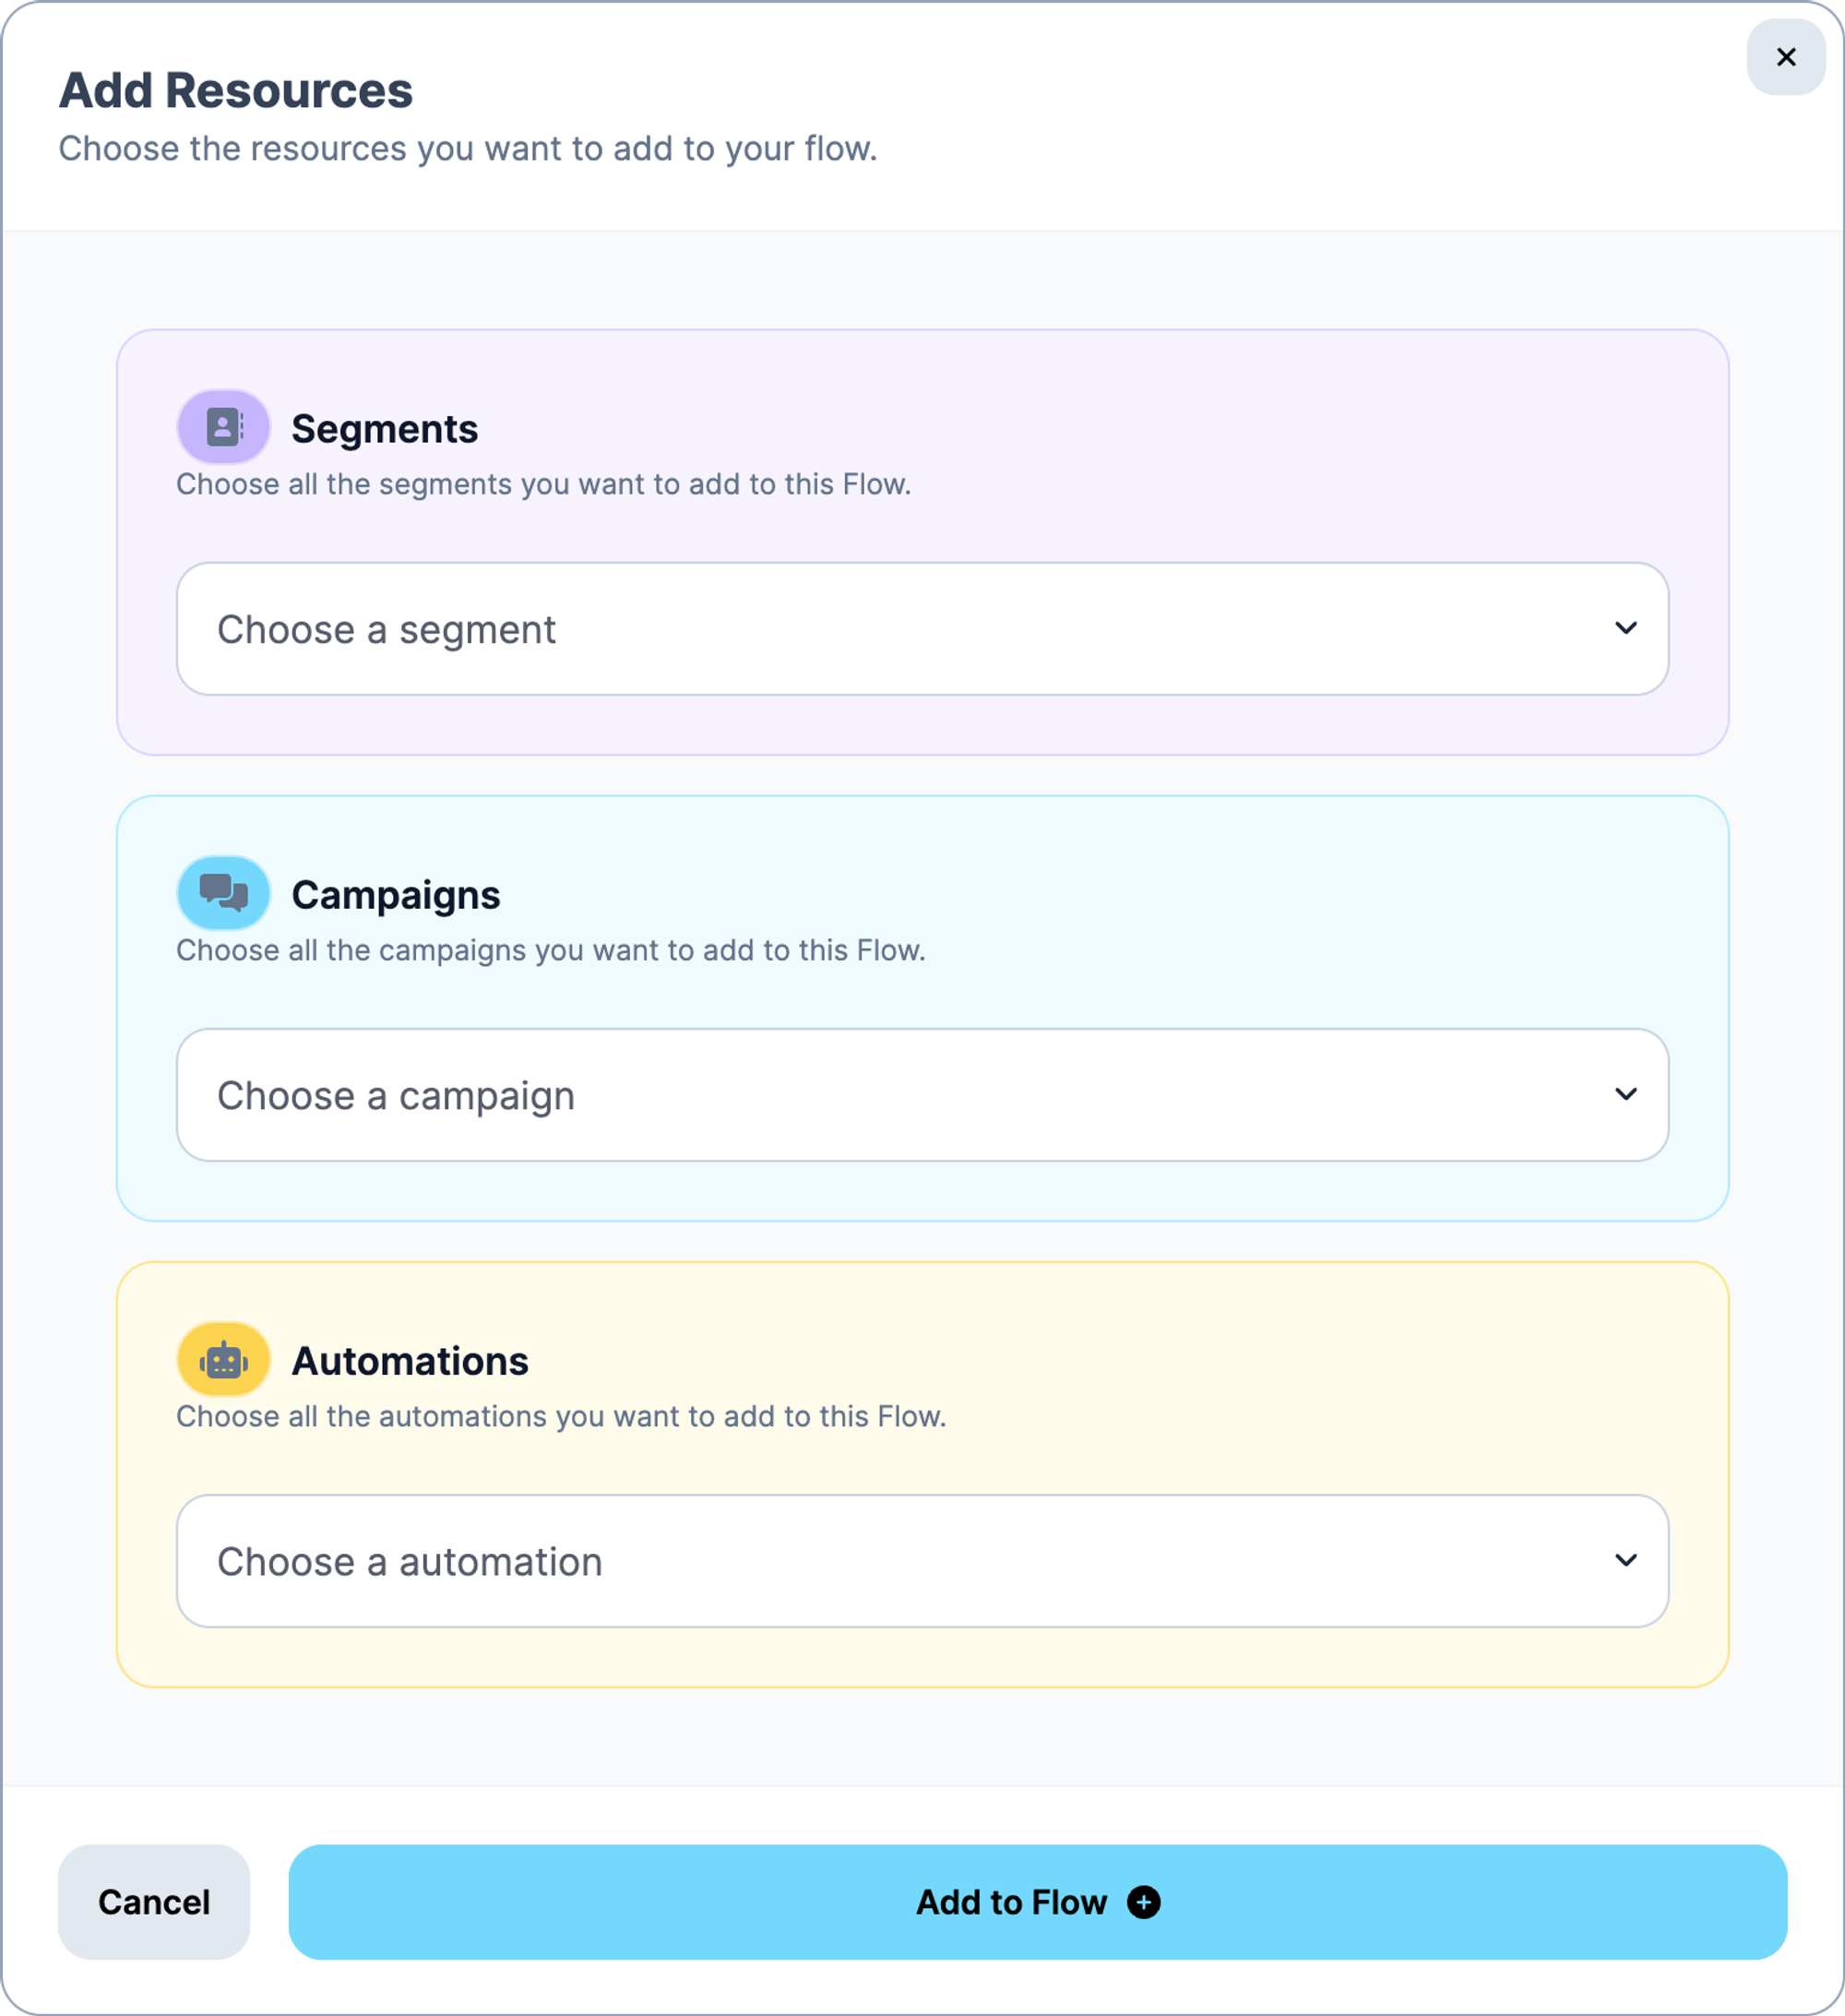Screen dimensions: 1845x2016
Task: Click the segments description text
Action: [543, 484]
